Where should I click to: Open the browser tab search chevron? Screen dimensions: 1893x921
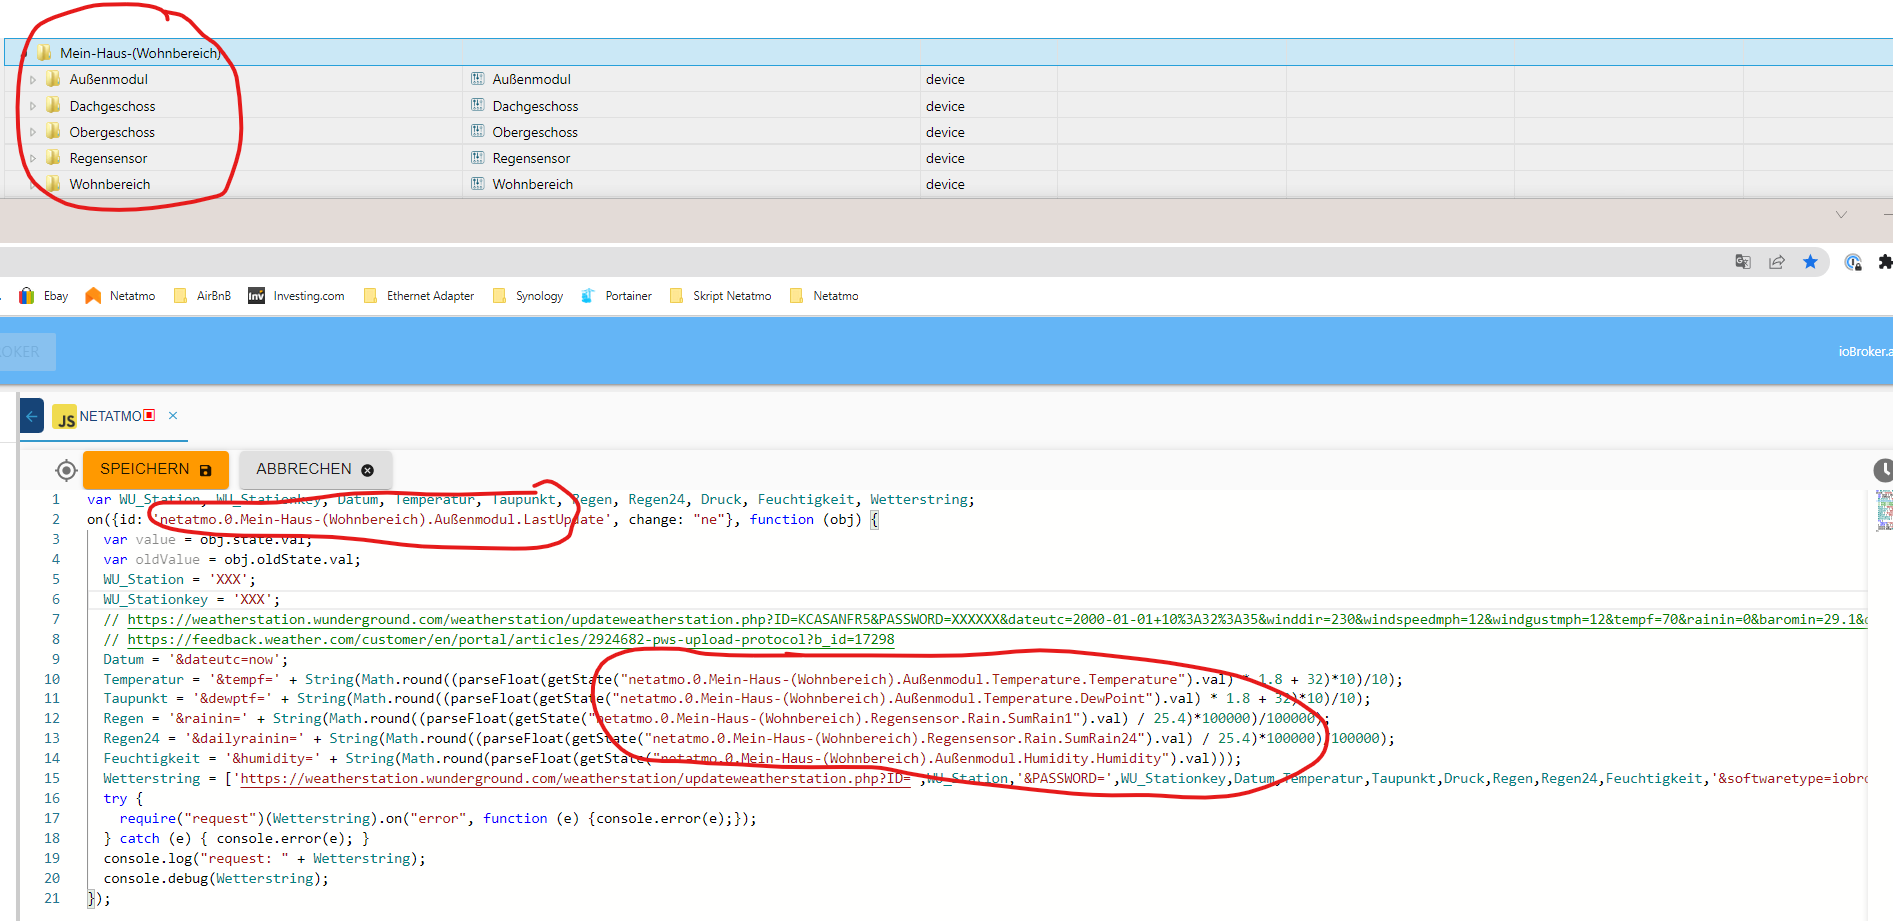click(1841, 214)
